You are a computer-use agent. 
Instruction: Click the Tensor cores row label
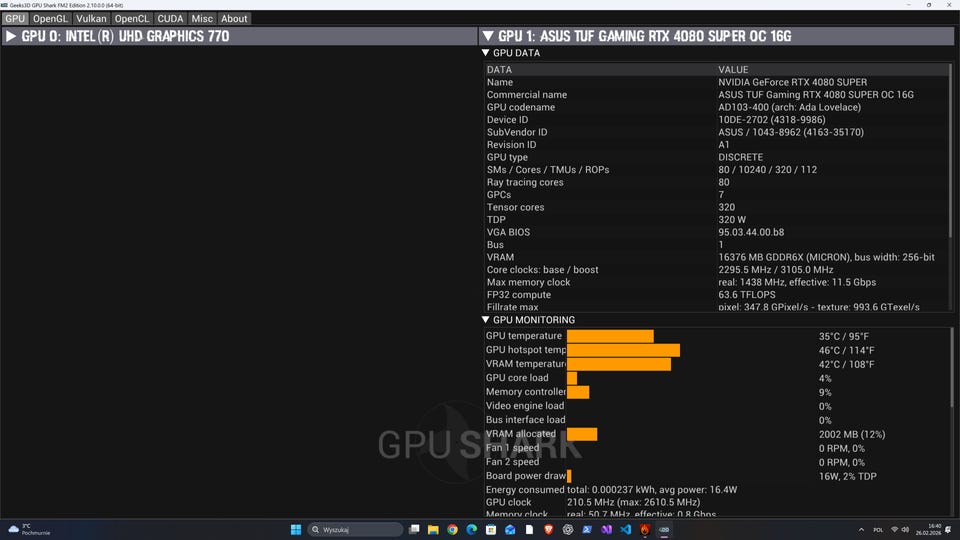pyautogui.click(x=515, y=207)
